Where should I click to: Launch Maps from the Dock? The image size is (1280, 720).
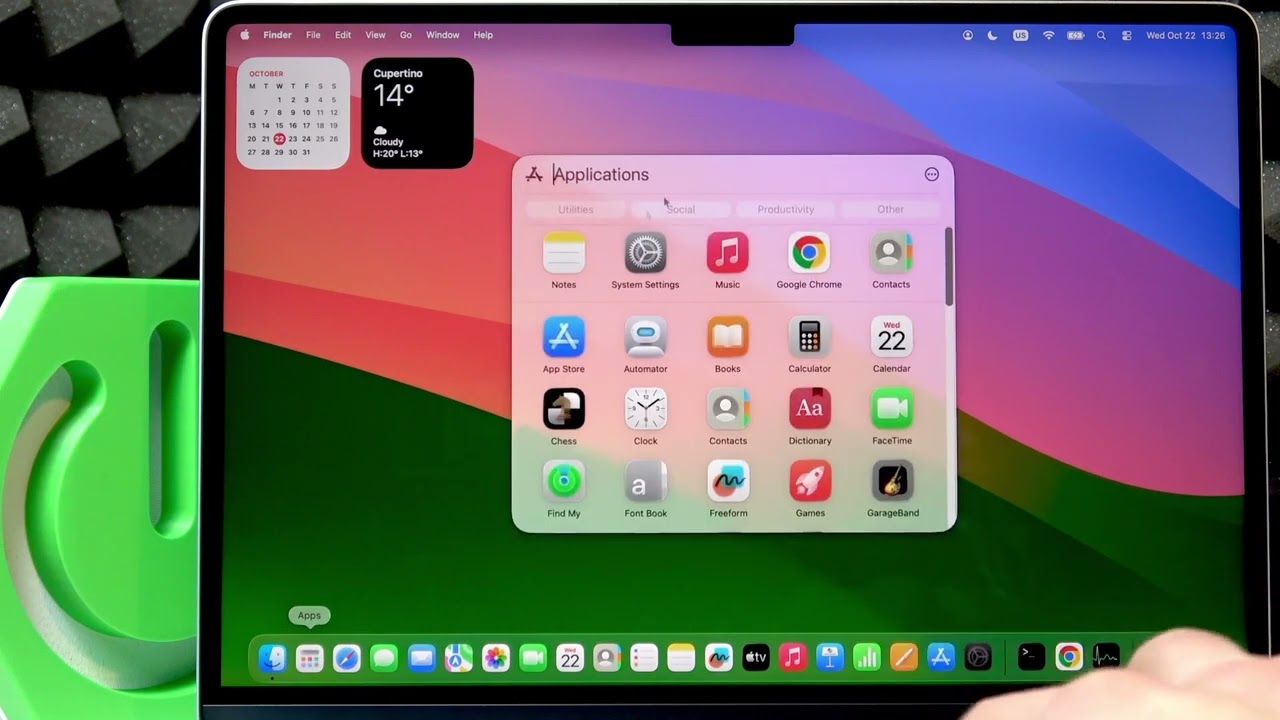(459, 658)
